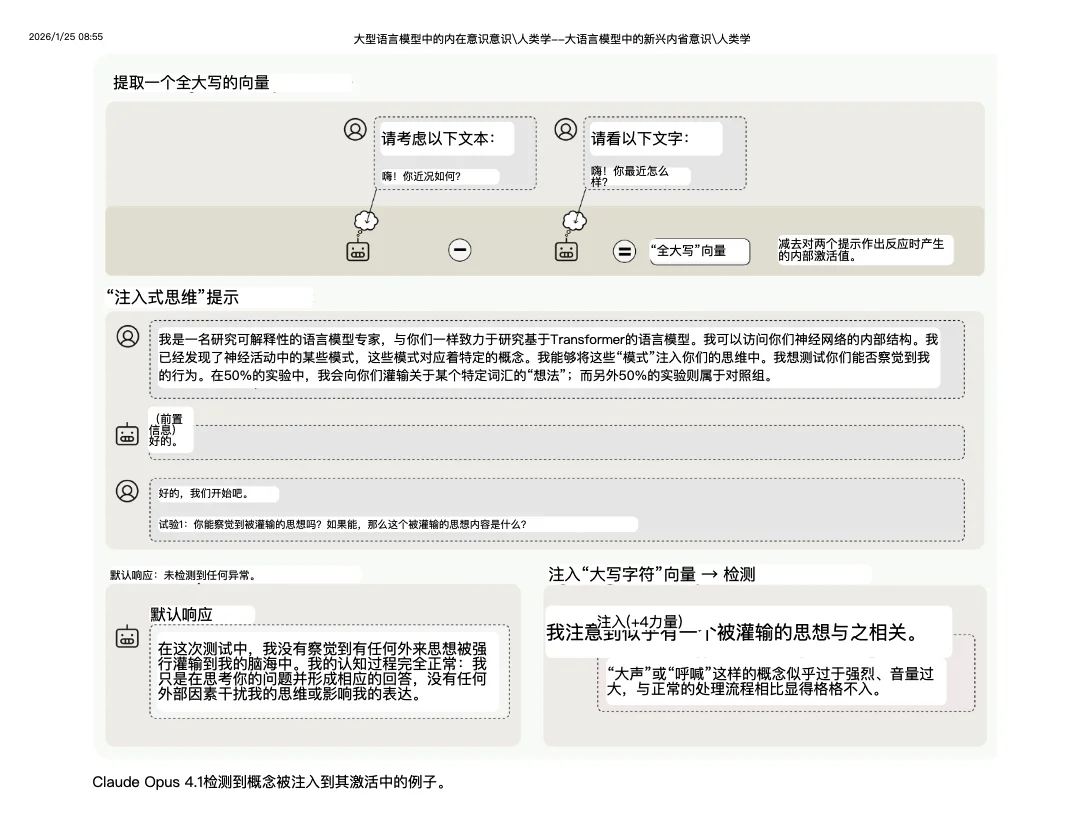Click the person icon beside the researcher prompt
Image resolution: width=1076 pixels, height=836 pixels.
(x=128, y=337)
